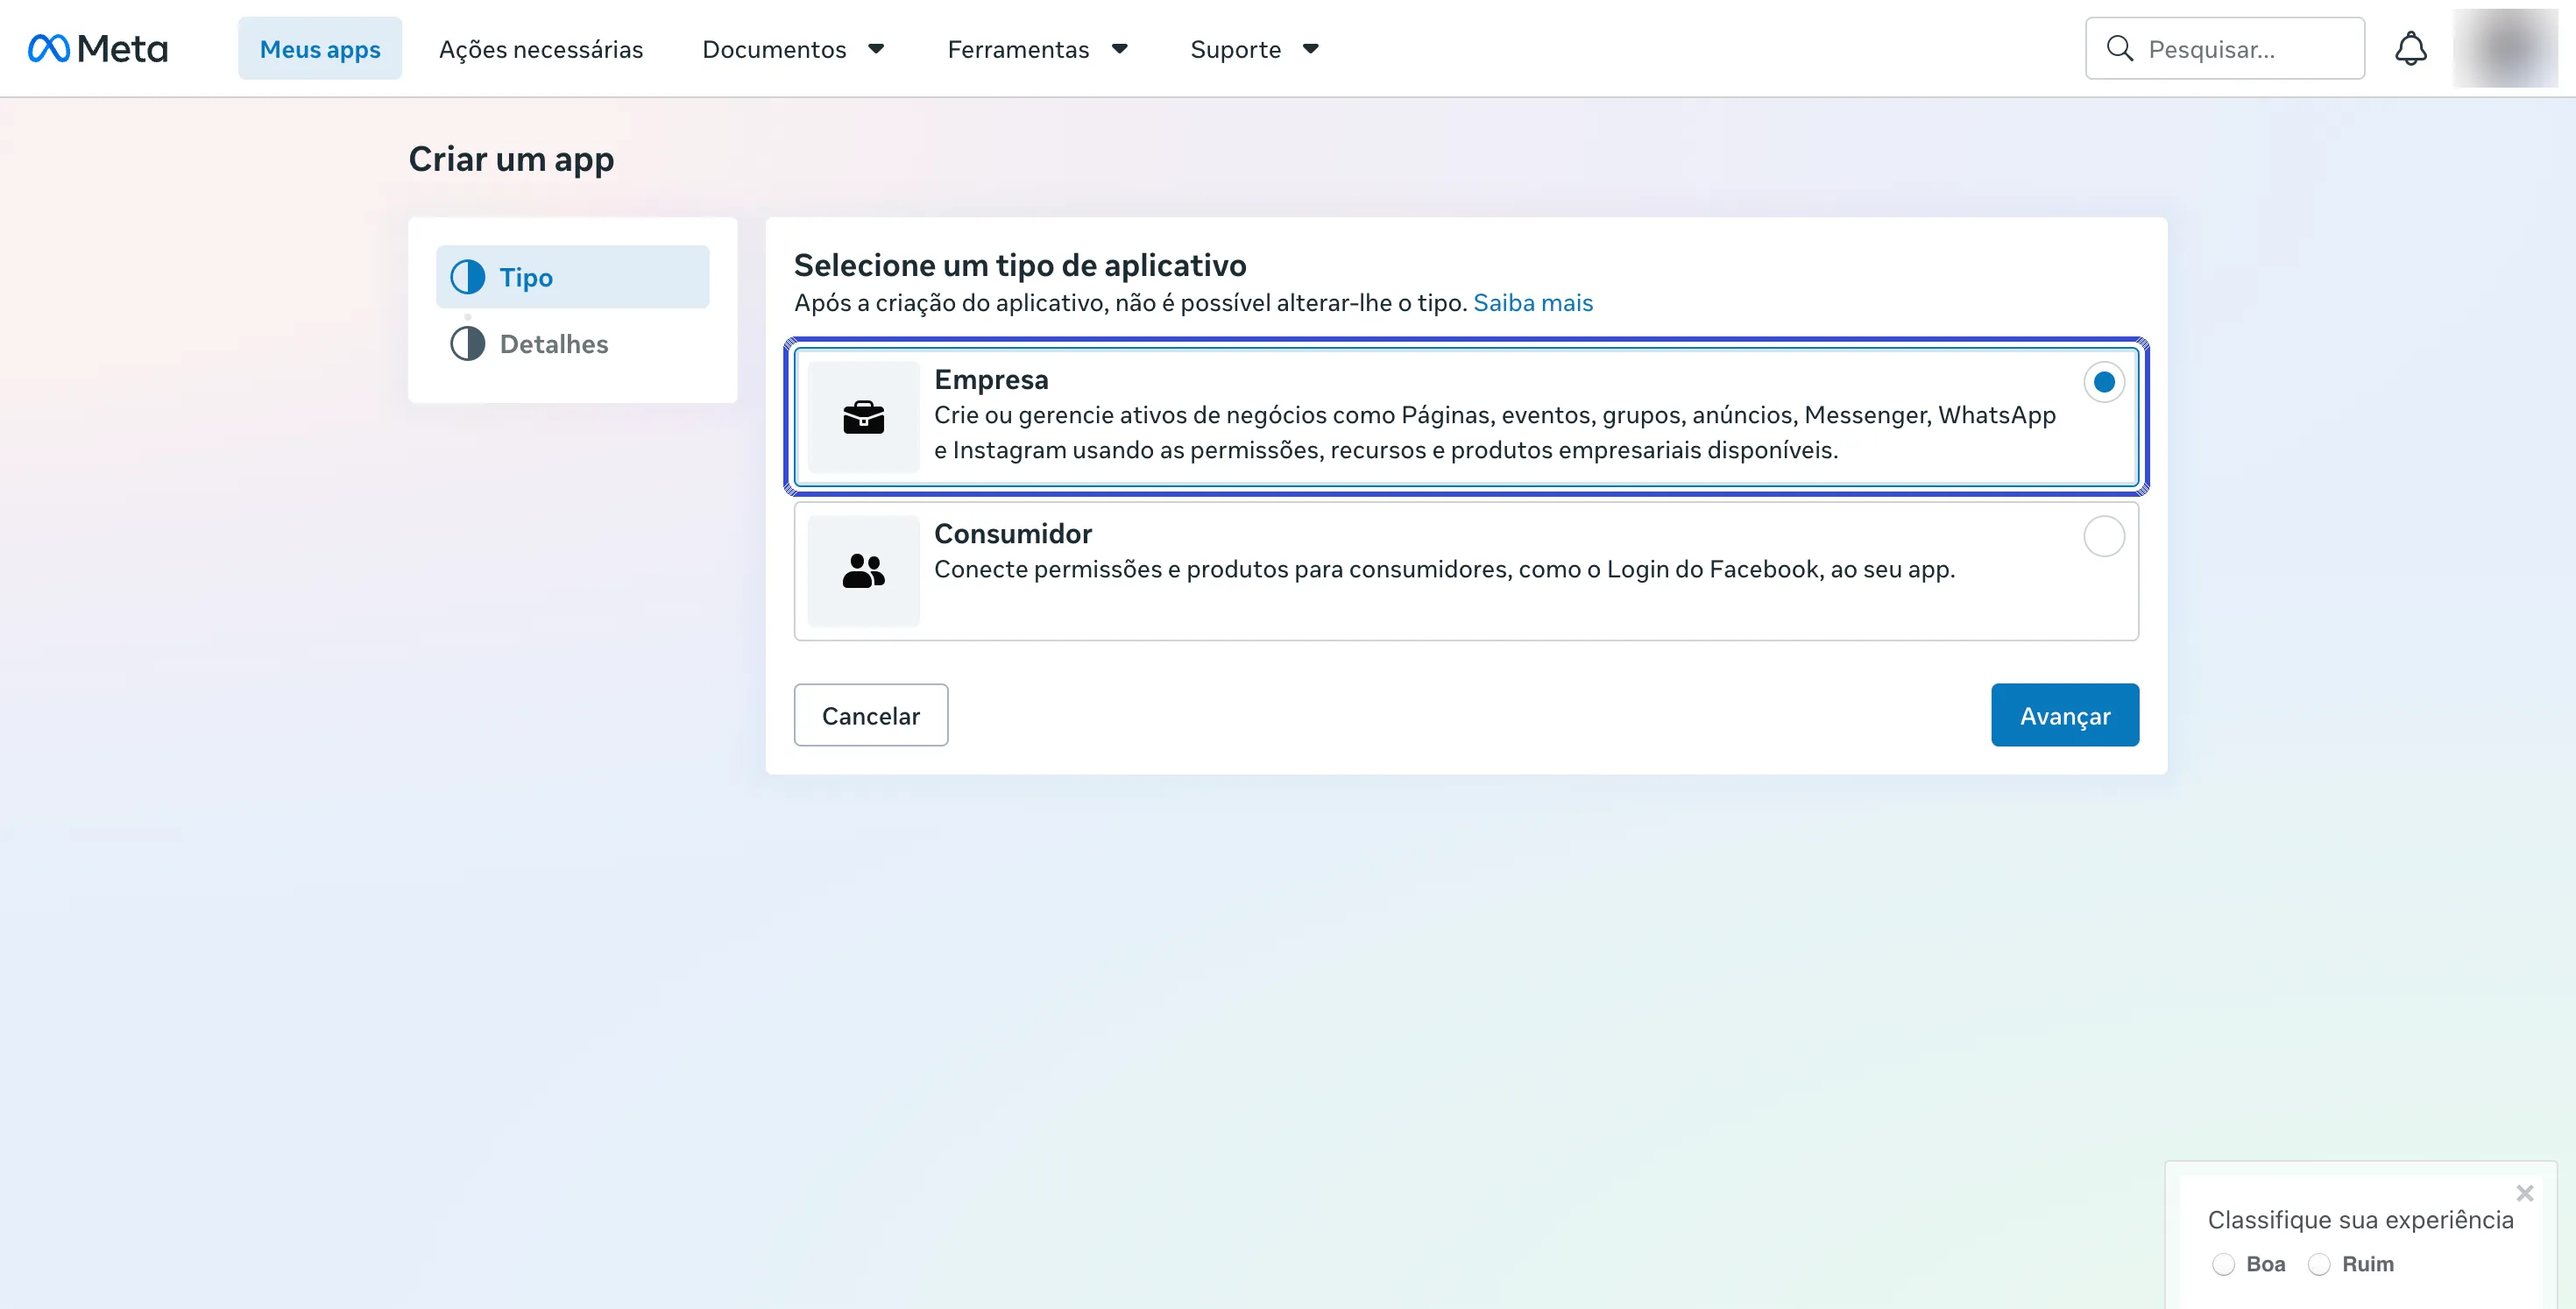Expand the Ferramentas dropdown

pyautogui.click(x=1038, y=49)
